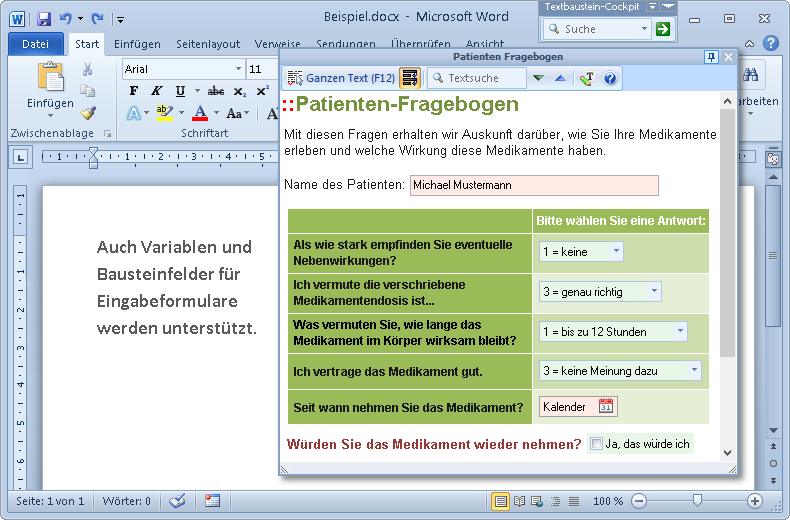
Task: Switch to the Seitenlayout tab
Action: tap(208, 44)
